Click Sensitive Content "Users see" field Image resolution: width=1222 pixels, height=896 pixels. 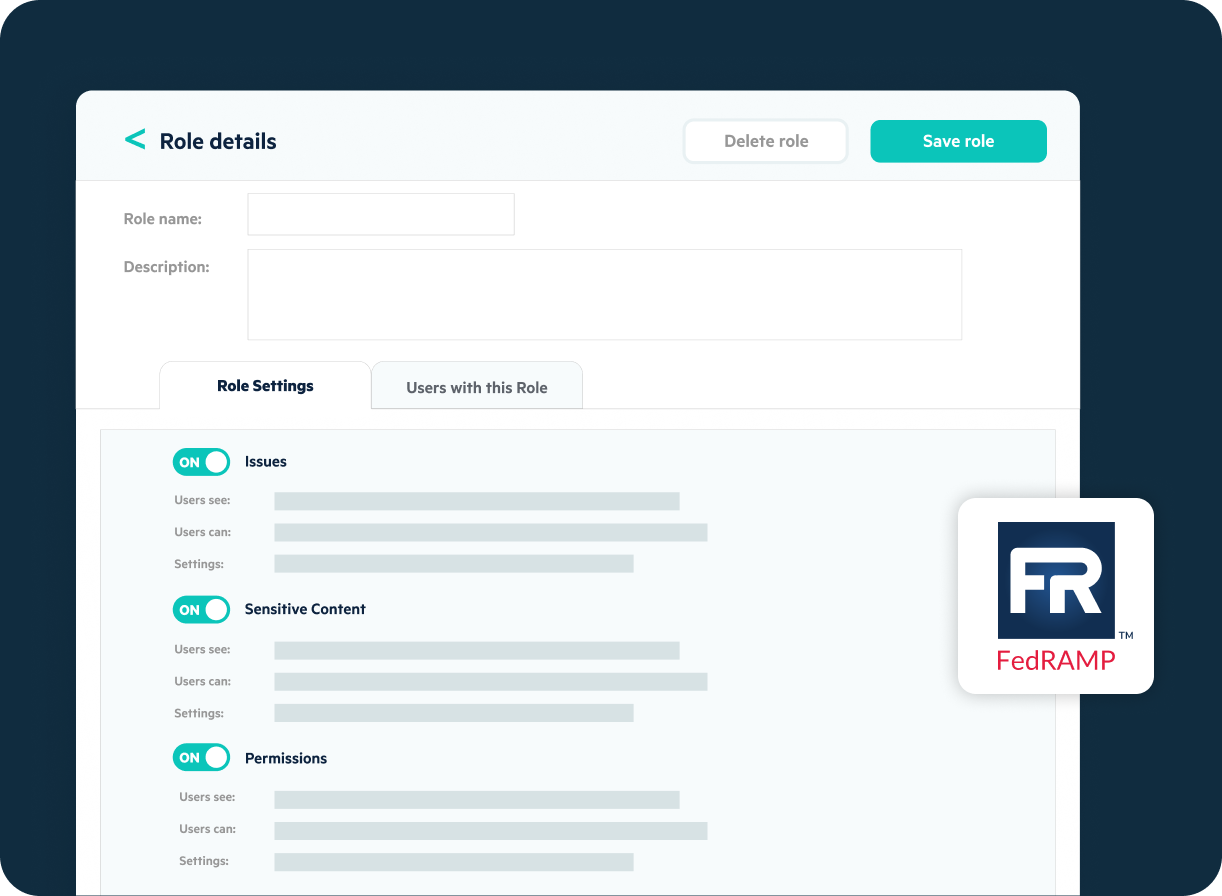tap(477, 650)
